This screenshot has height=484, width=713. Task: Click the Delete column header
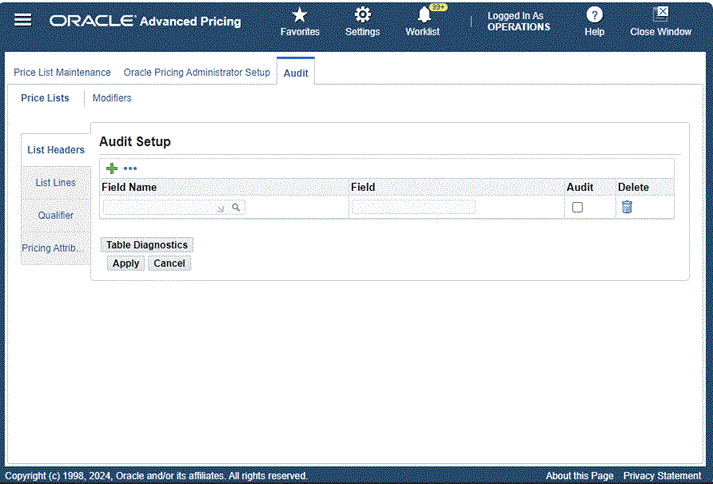633,187
